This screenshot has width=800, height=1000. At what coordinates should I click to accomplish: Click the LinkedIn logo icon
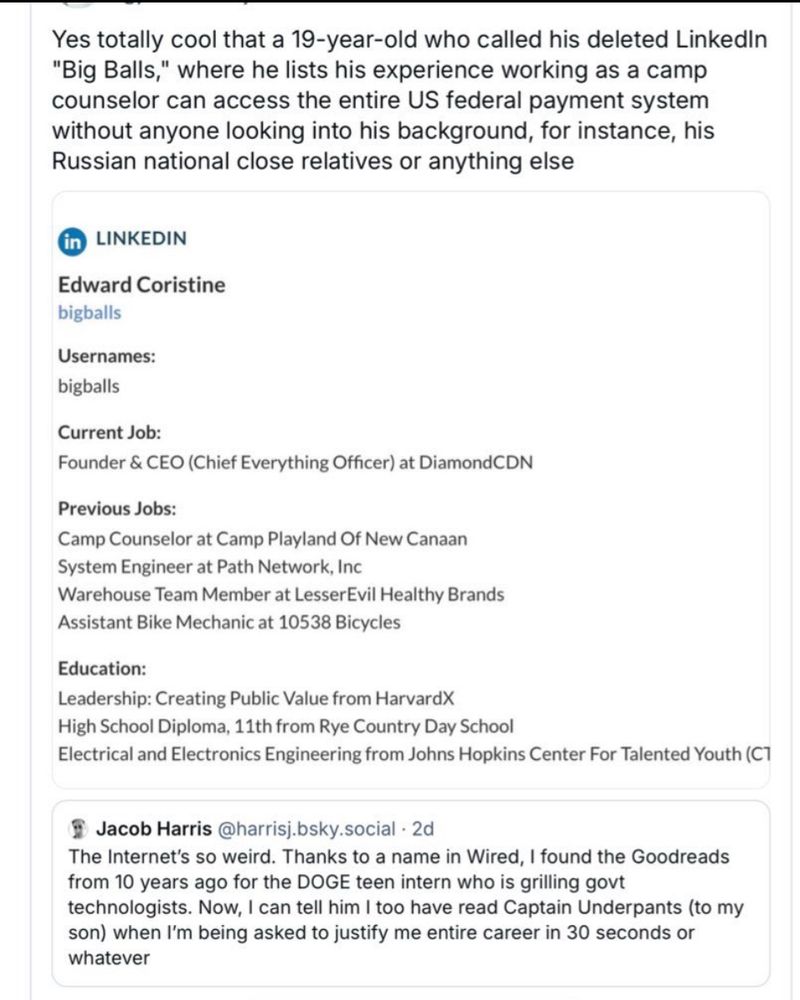[72, 242]
